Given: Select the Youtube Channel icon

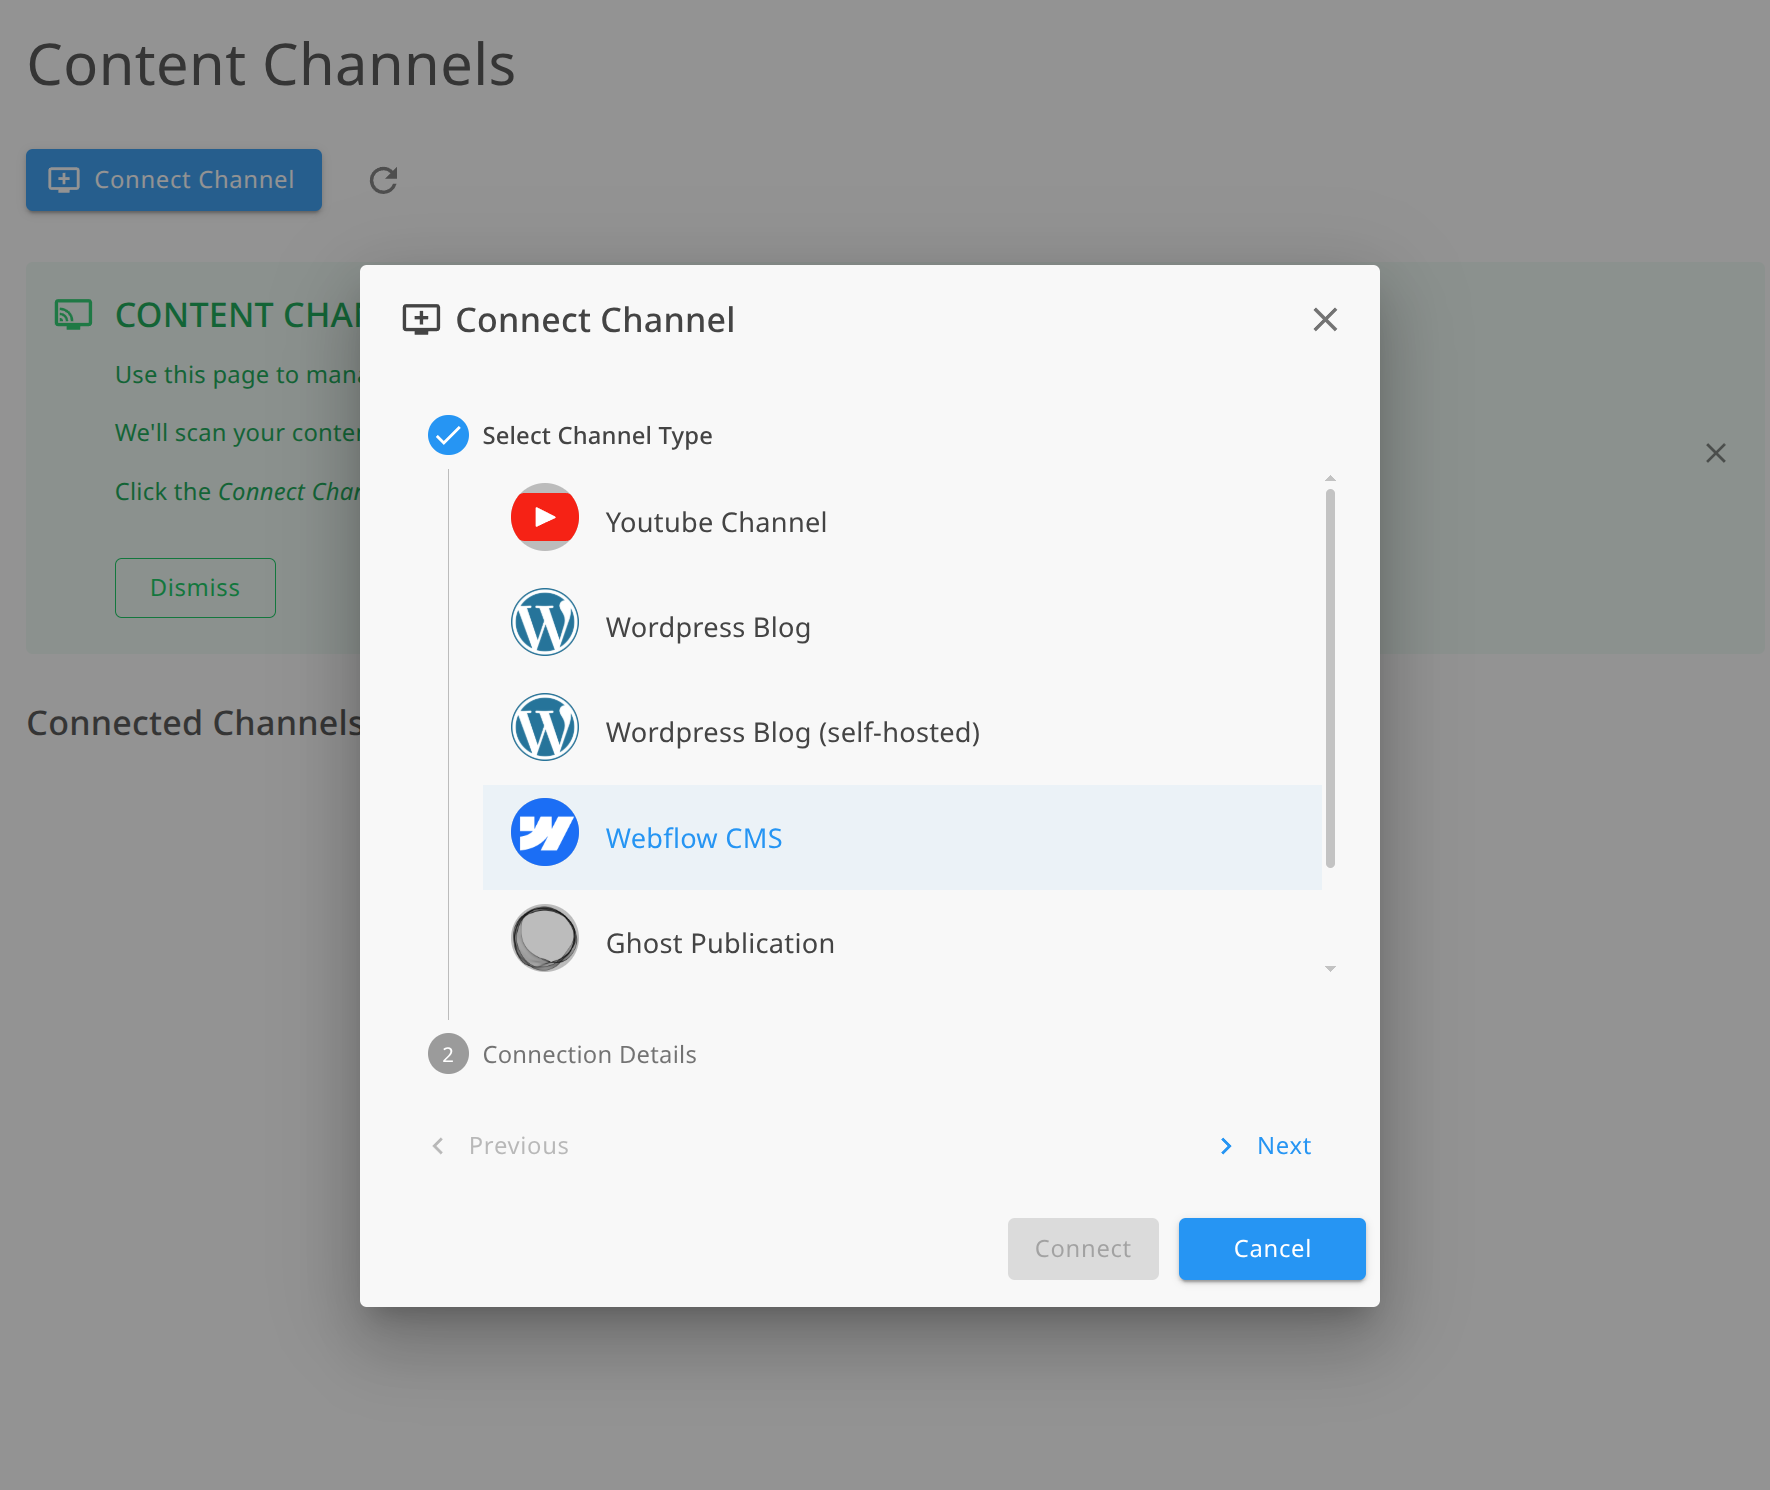Looking at the screenshot, I should (544, 518).
